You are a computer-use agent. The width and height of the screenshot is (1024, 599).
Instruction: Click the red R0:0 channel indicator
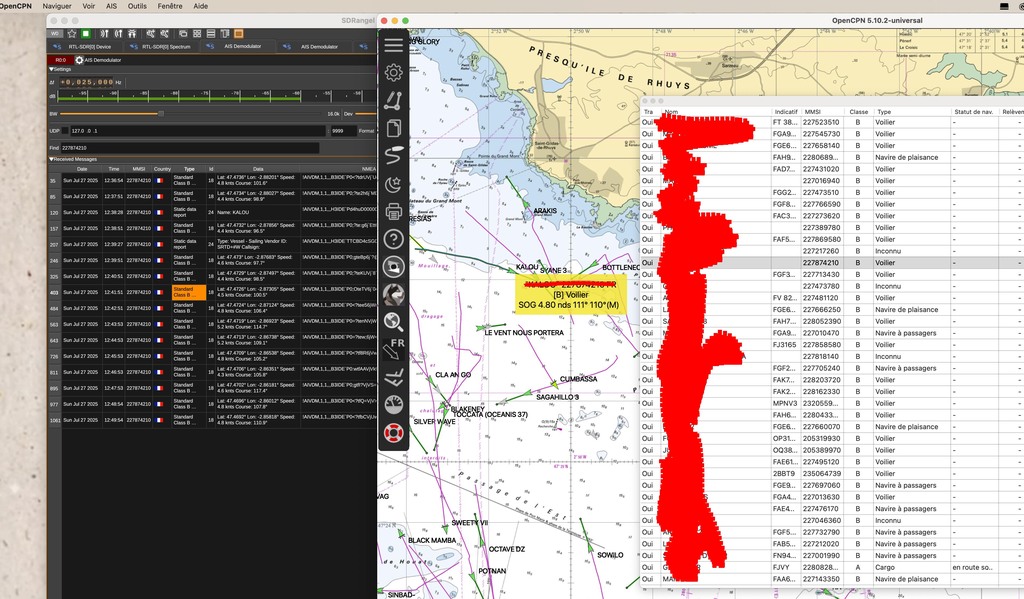(60, 60)
